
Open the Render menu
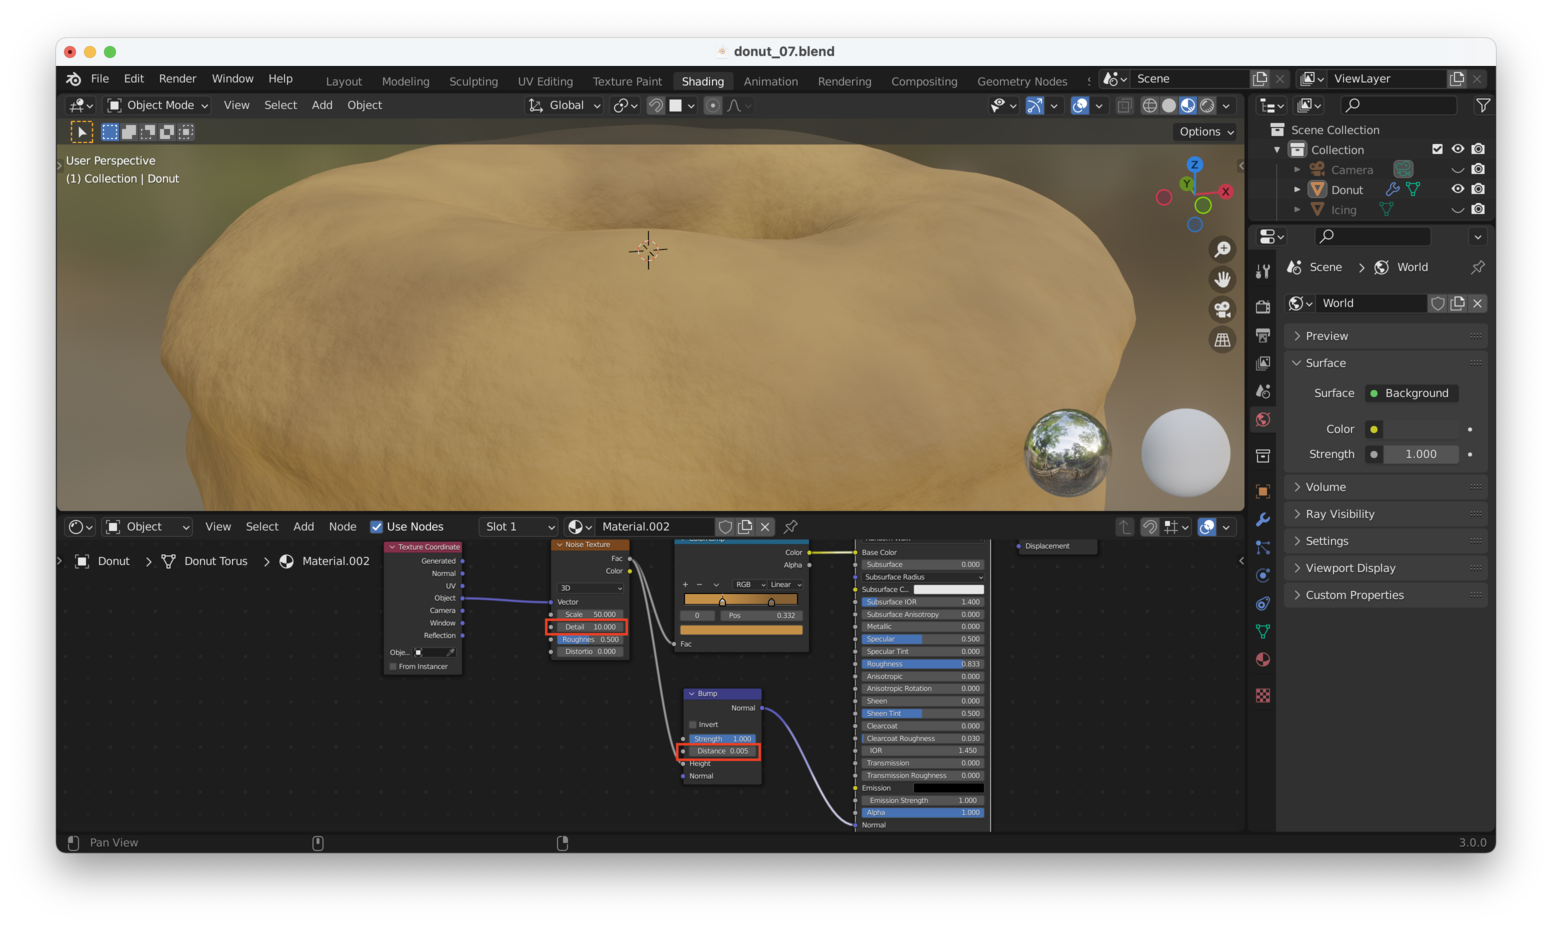(177, 79)
